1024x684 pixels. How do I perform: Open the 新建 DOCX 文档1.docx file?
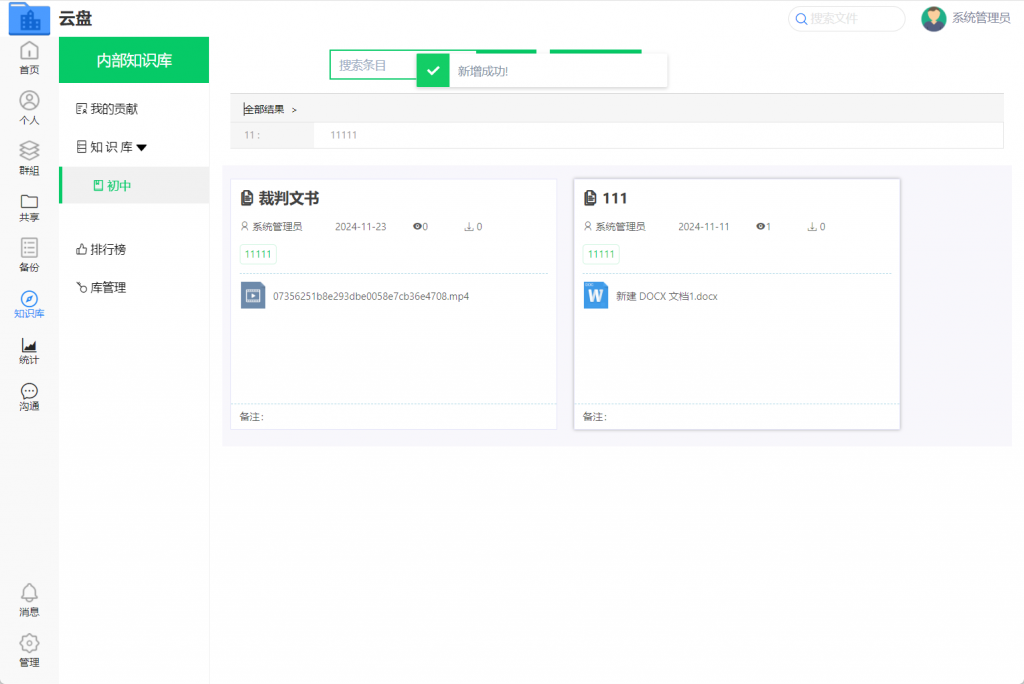[666, 296]
